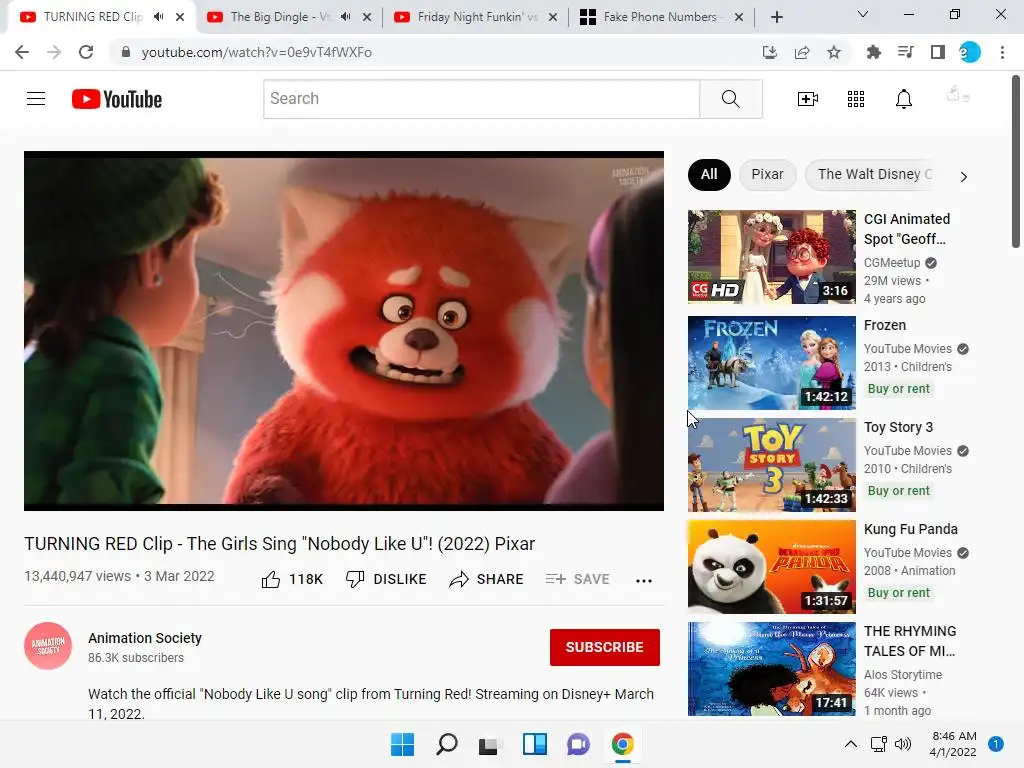The width and height of the screenshot is (1024, 768).
Task: Open more actions three-dot menu under video
Action: point(644,581)
